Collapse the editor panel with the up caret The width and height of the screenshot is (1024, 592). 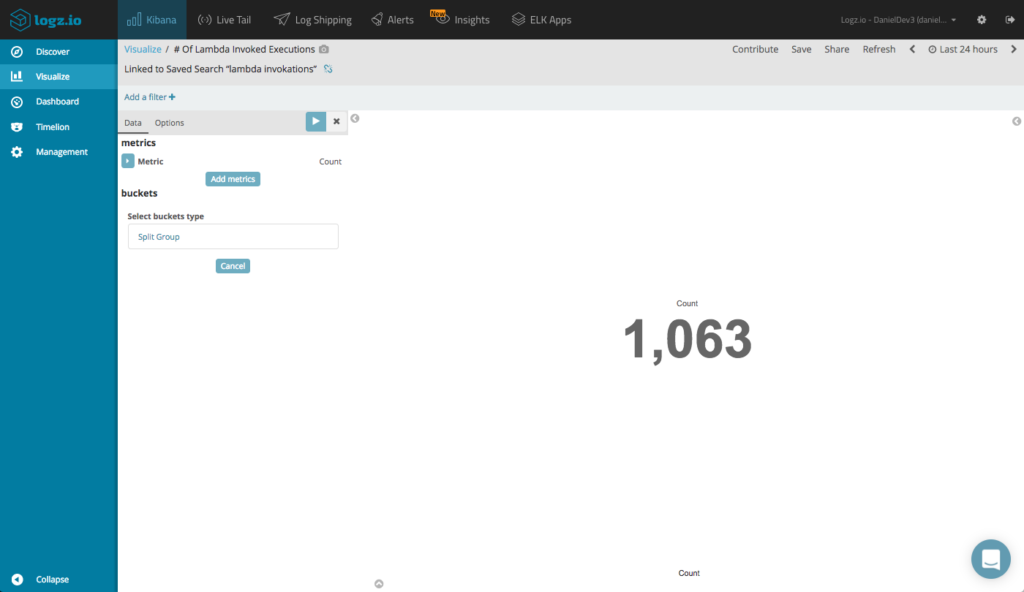tap(379, 582)
